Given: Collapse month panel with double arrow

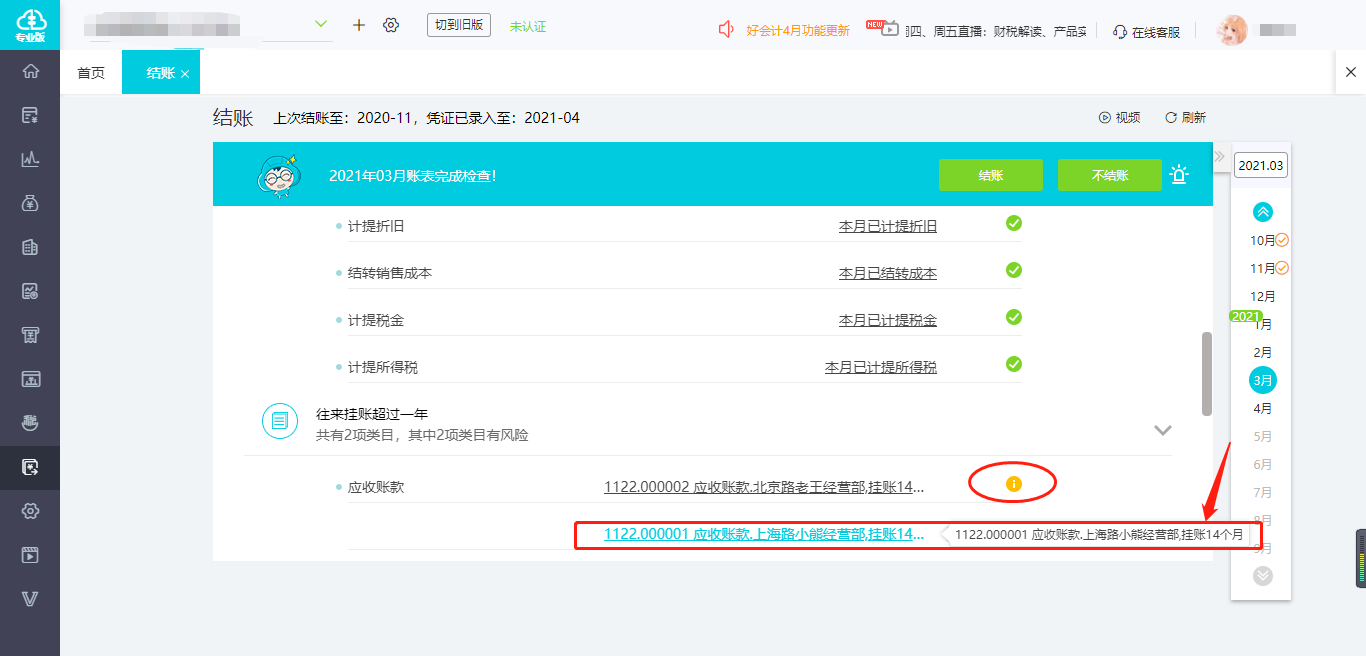Looking at the screenshot, I should click(x=1219, y=157).
